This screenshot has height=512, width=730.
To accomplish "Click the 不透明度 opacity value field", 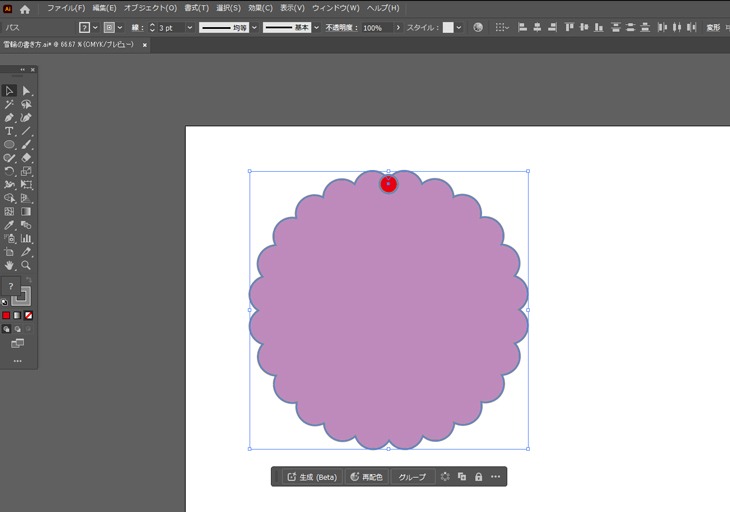I will (375, 28).
